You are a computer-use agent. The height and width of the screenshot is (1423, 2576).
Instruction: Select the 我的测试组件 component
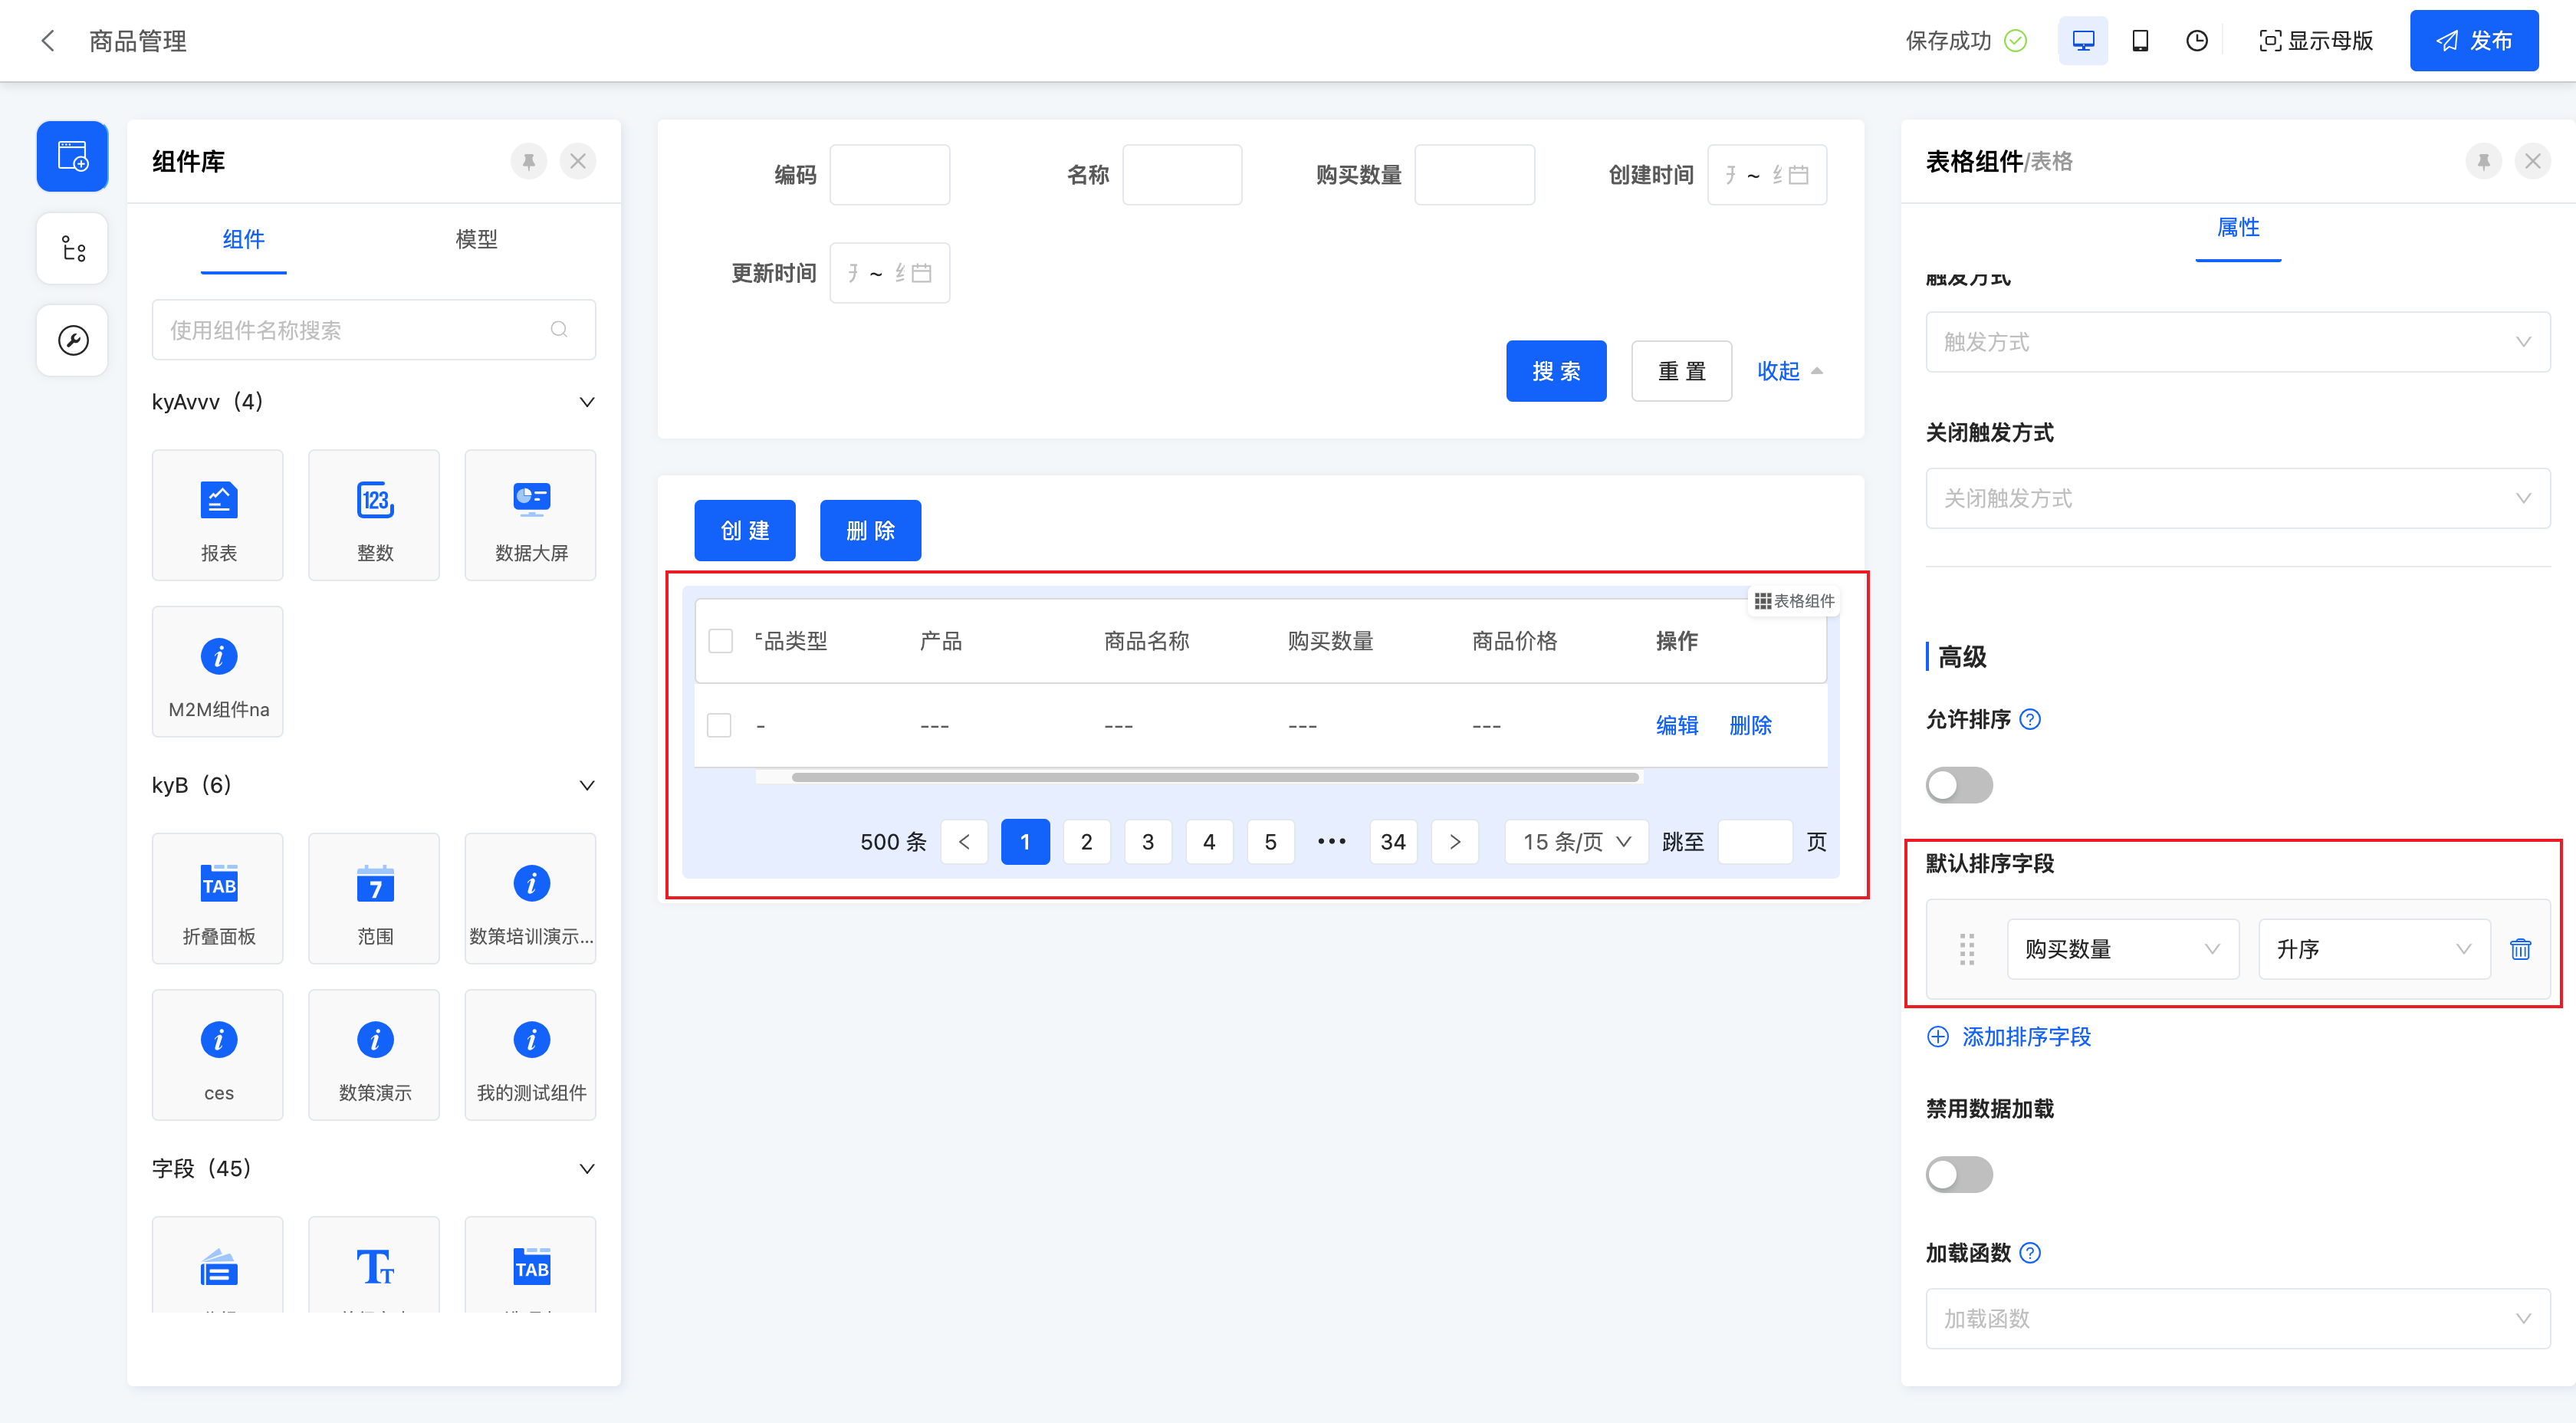click(531, 1055)
